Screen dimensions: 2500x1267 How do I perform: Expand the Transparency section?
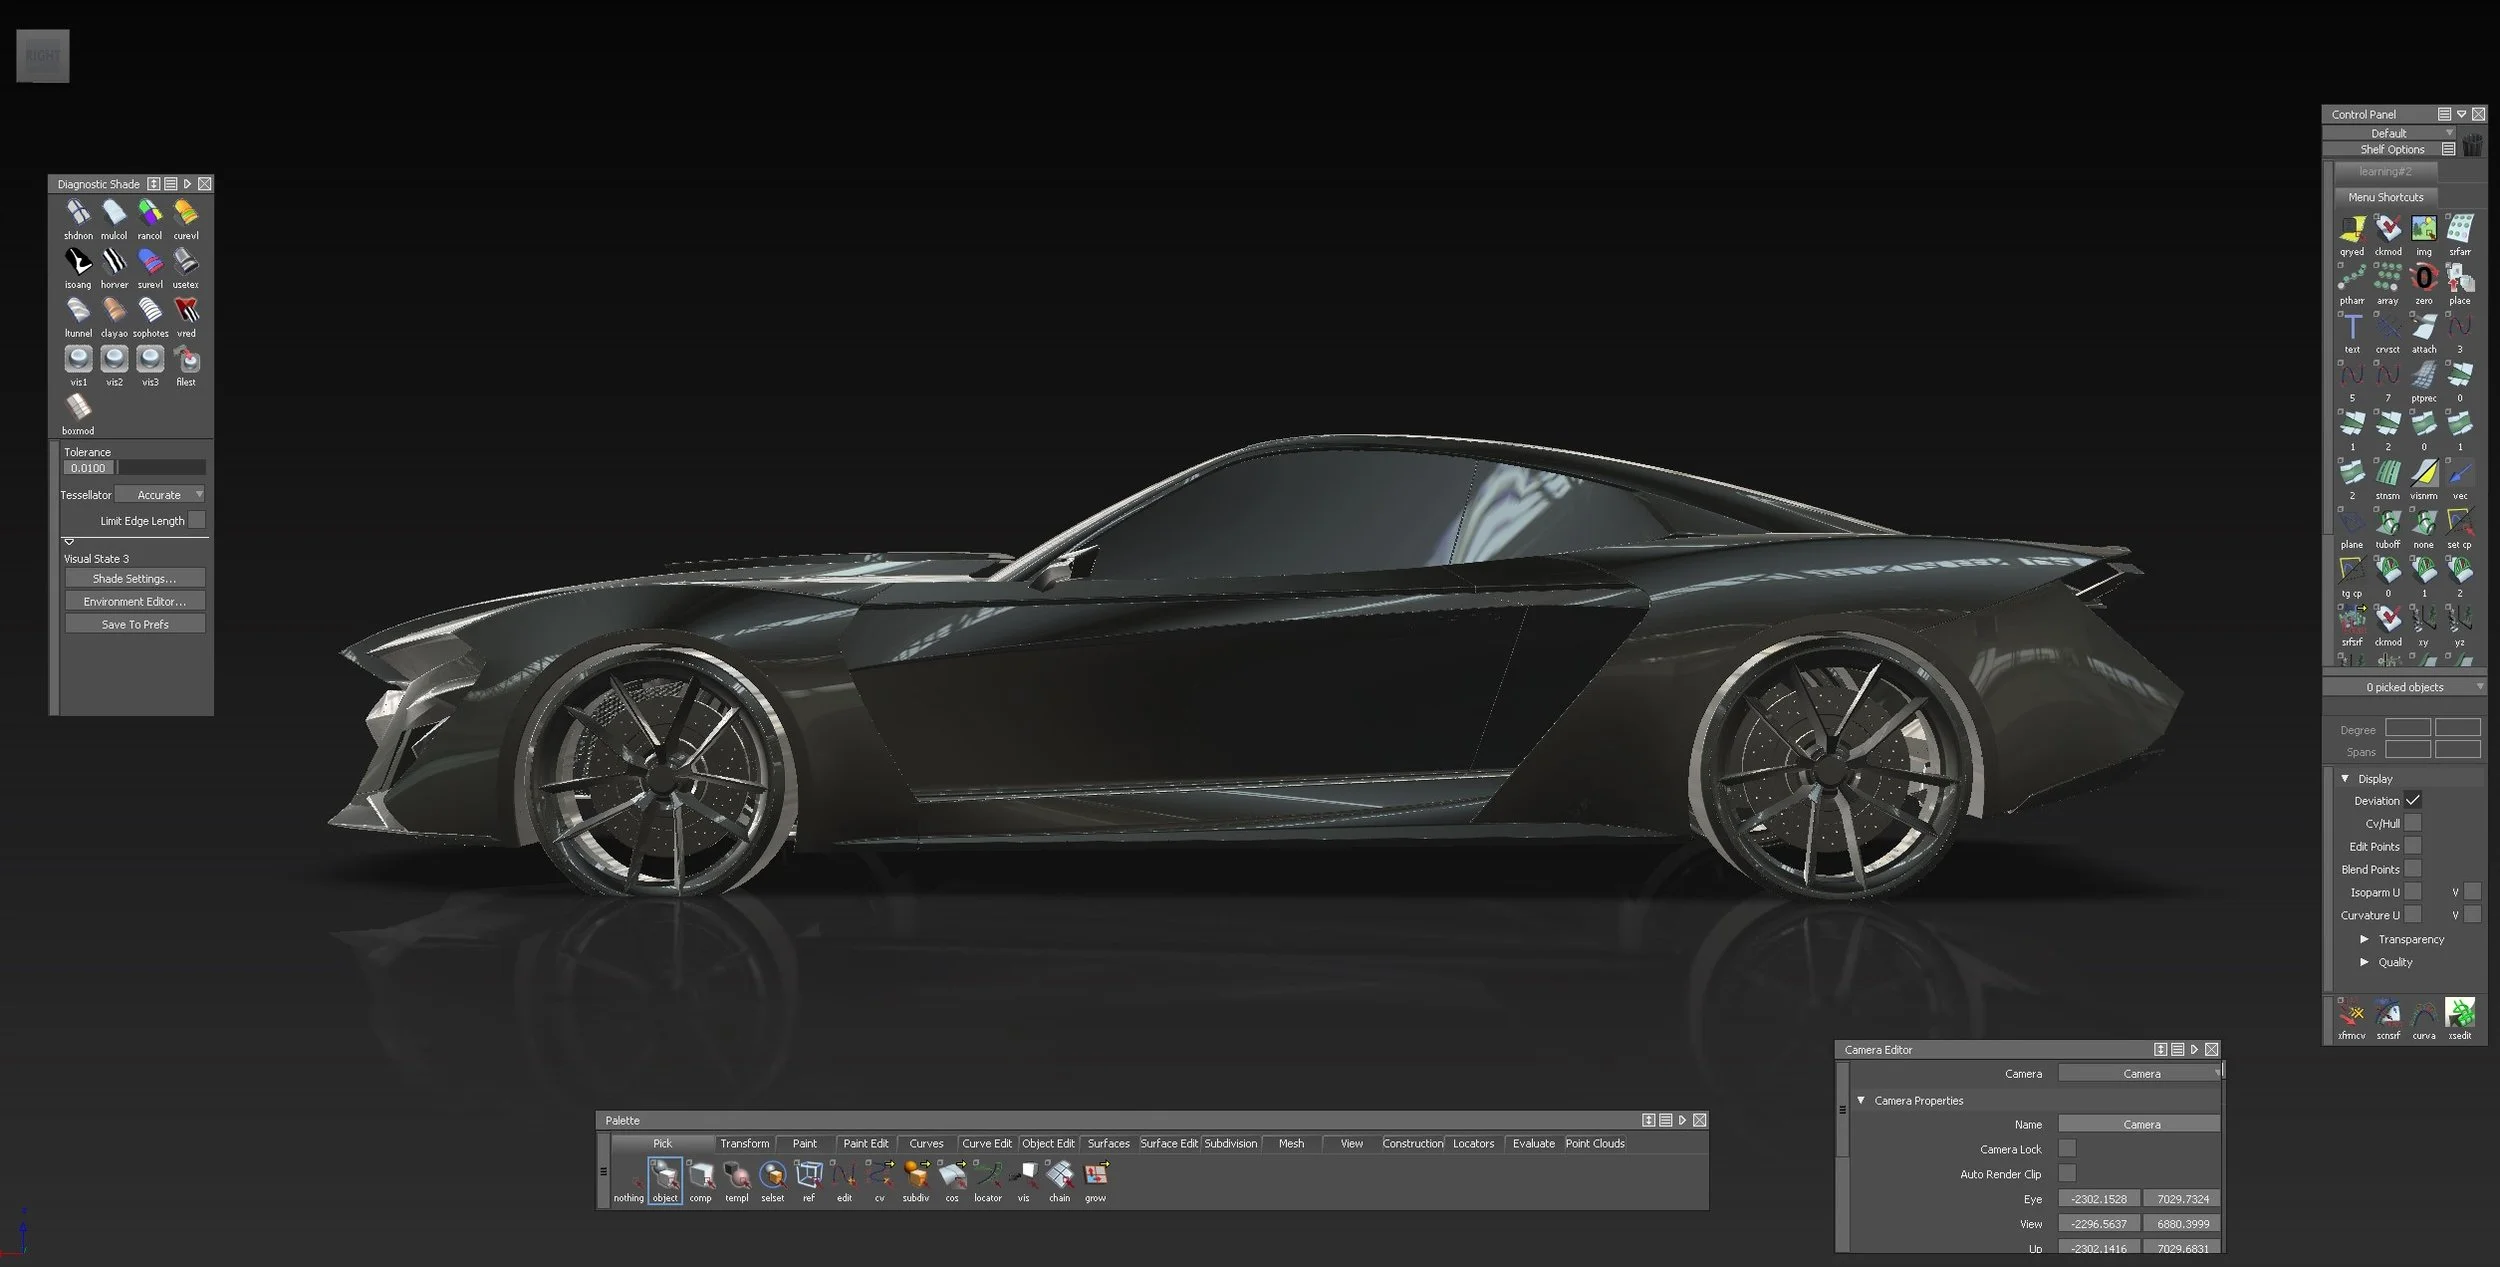(x=2365, y=939)
